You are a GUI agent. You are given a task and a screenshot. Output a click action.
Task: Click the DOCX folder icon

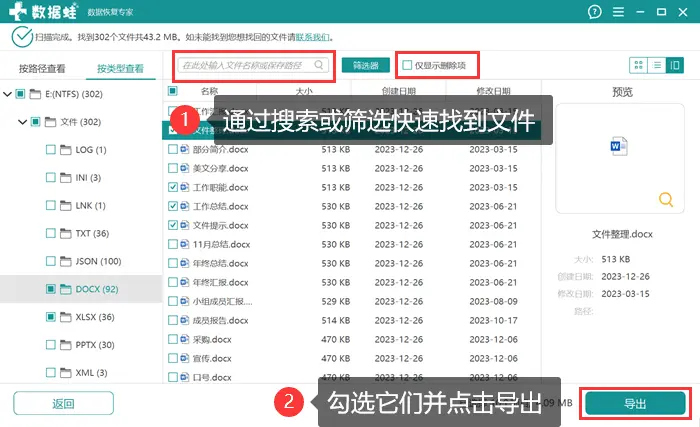(66, 289)
